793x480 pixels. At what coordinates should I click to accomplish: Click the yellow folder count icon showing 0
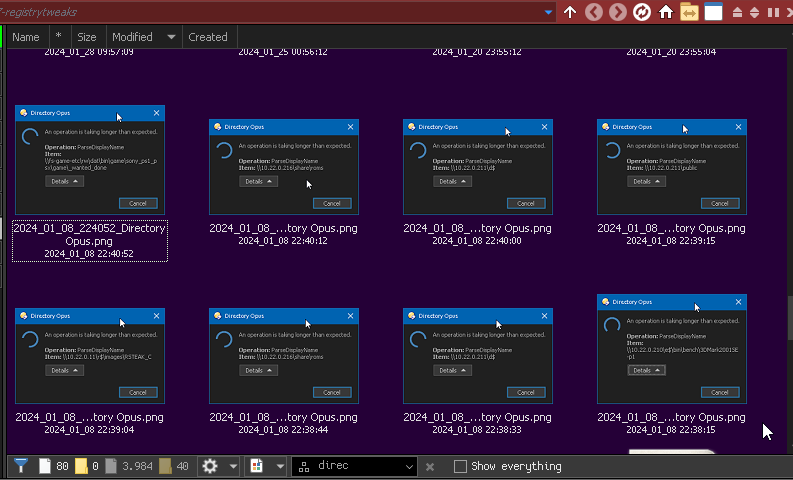click(81, 466)
